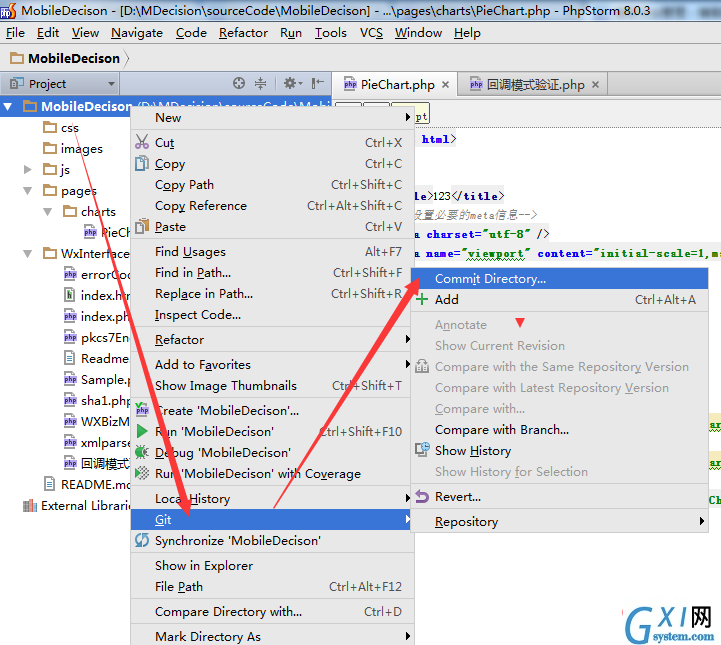Choose File Path menu entry
The width and height of the screenshot is (721, 645).
pos(272,587)
